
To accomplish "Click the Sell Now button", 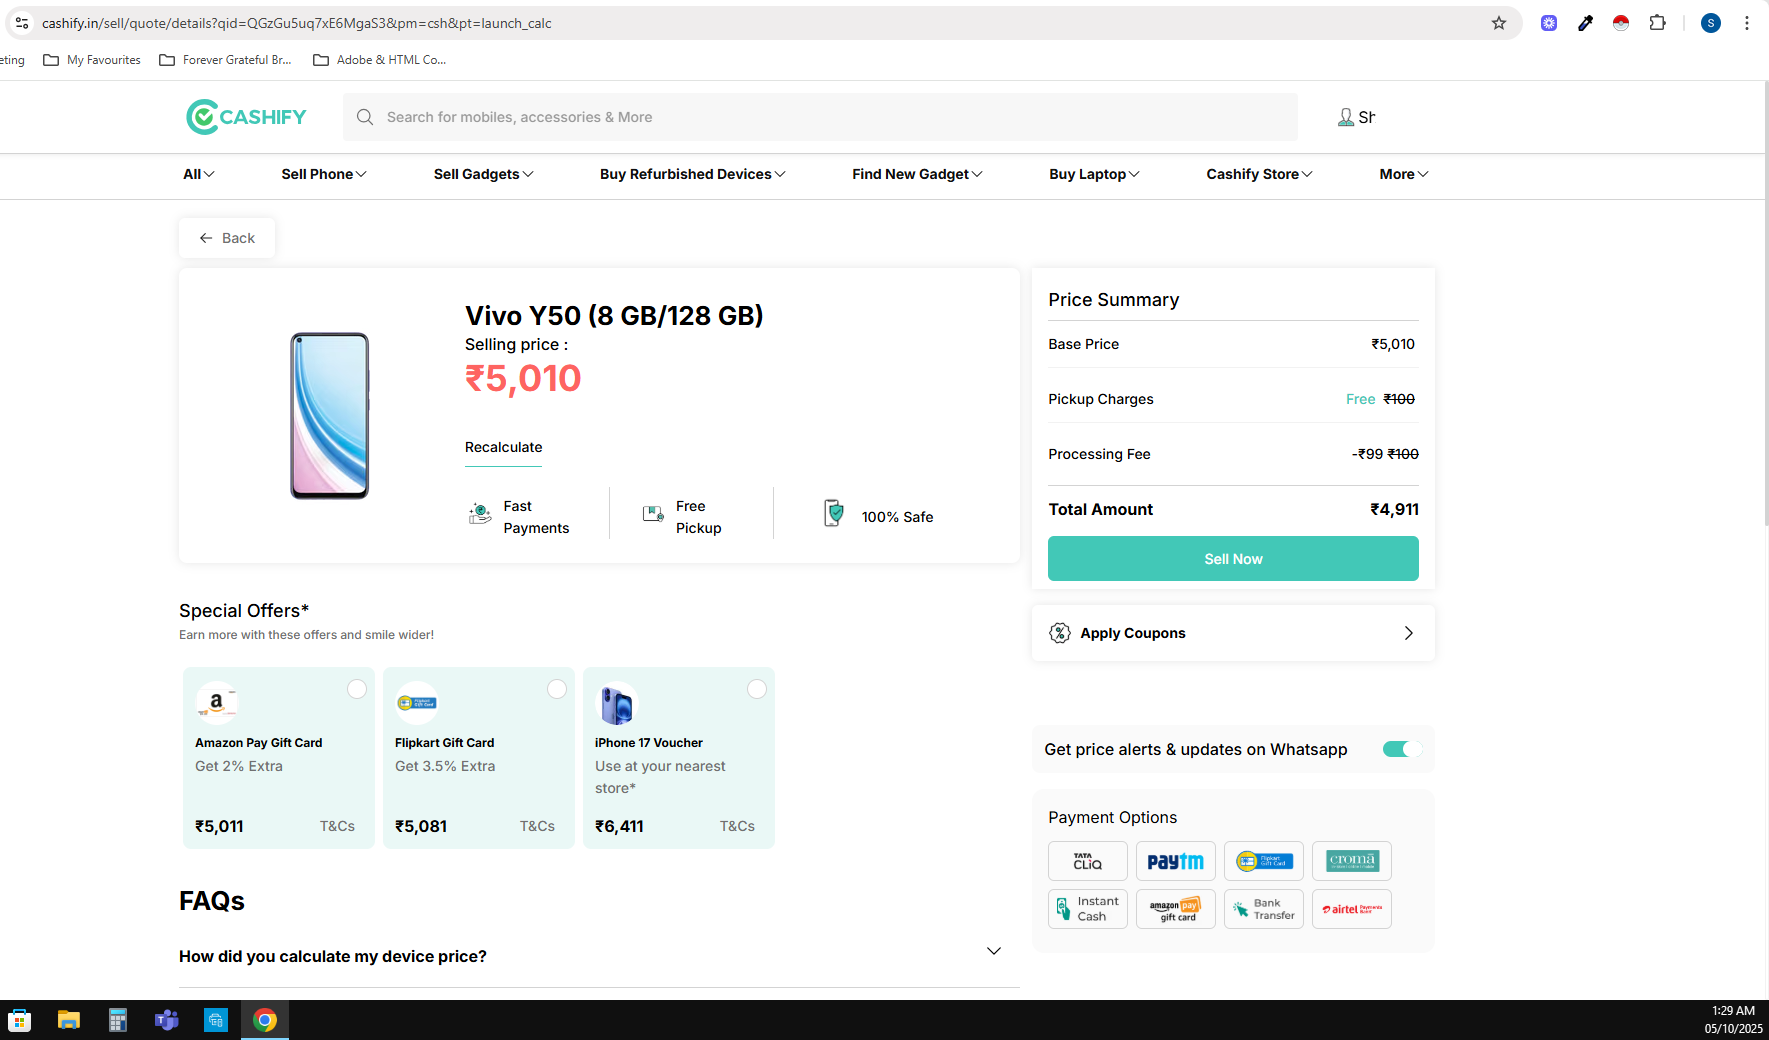I will click(1232, 559).
